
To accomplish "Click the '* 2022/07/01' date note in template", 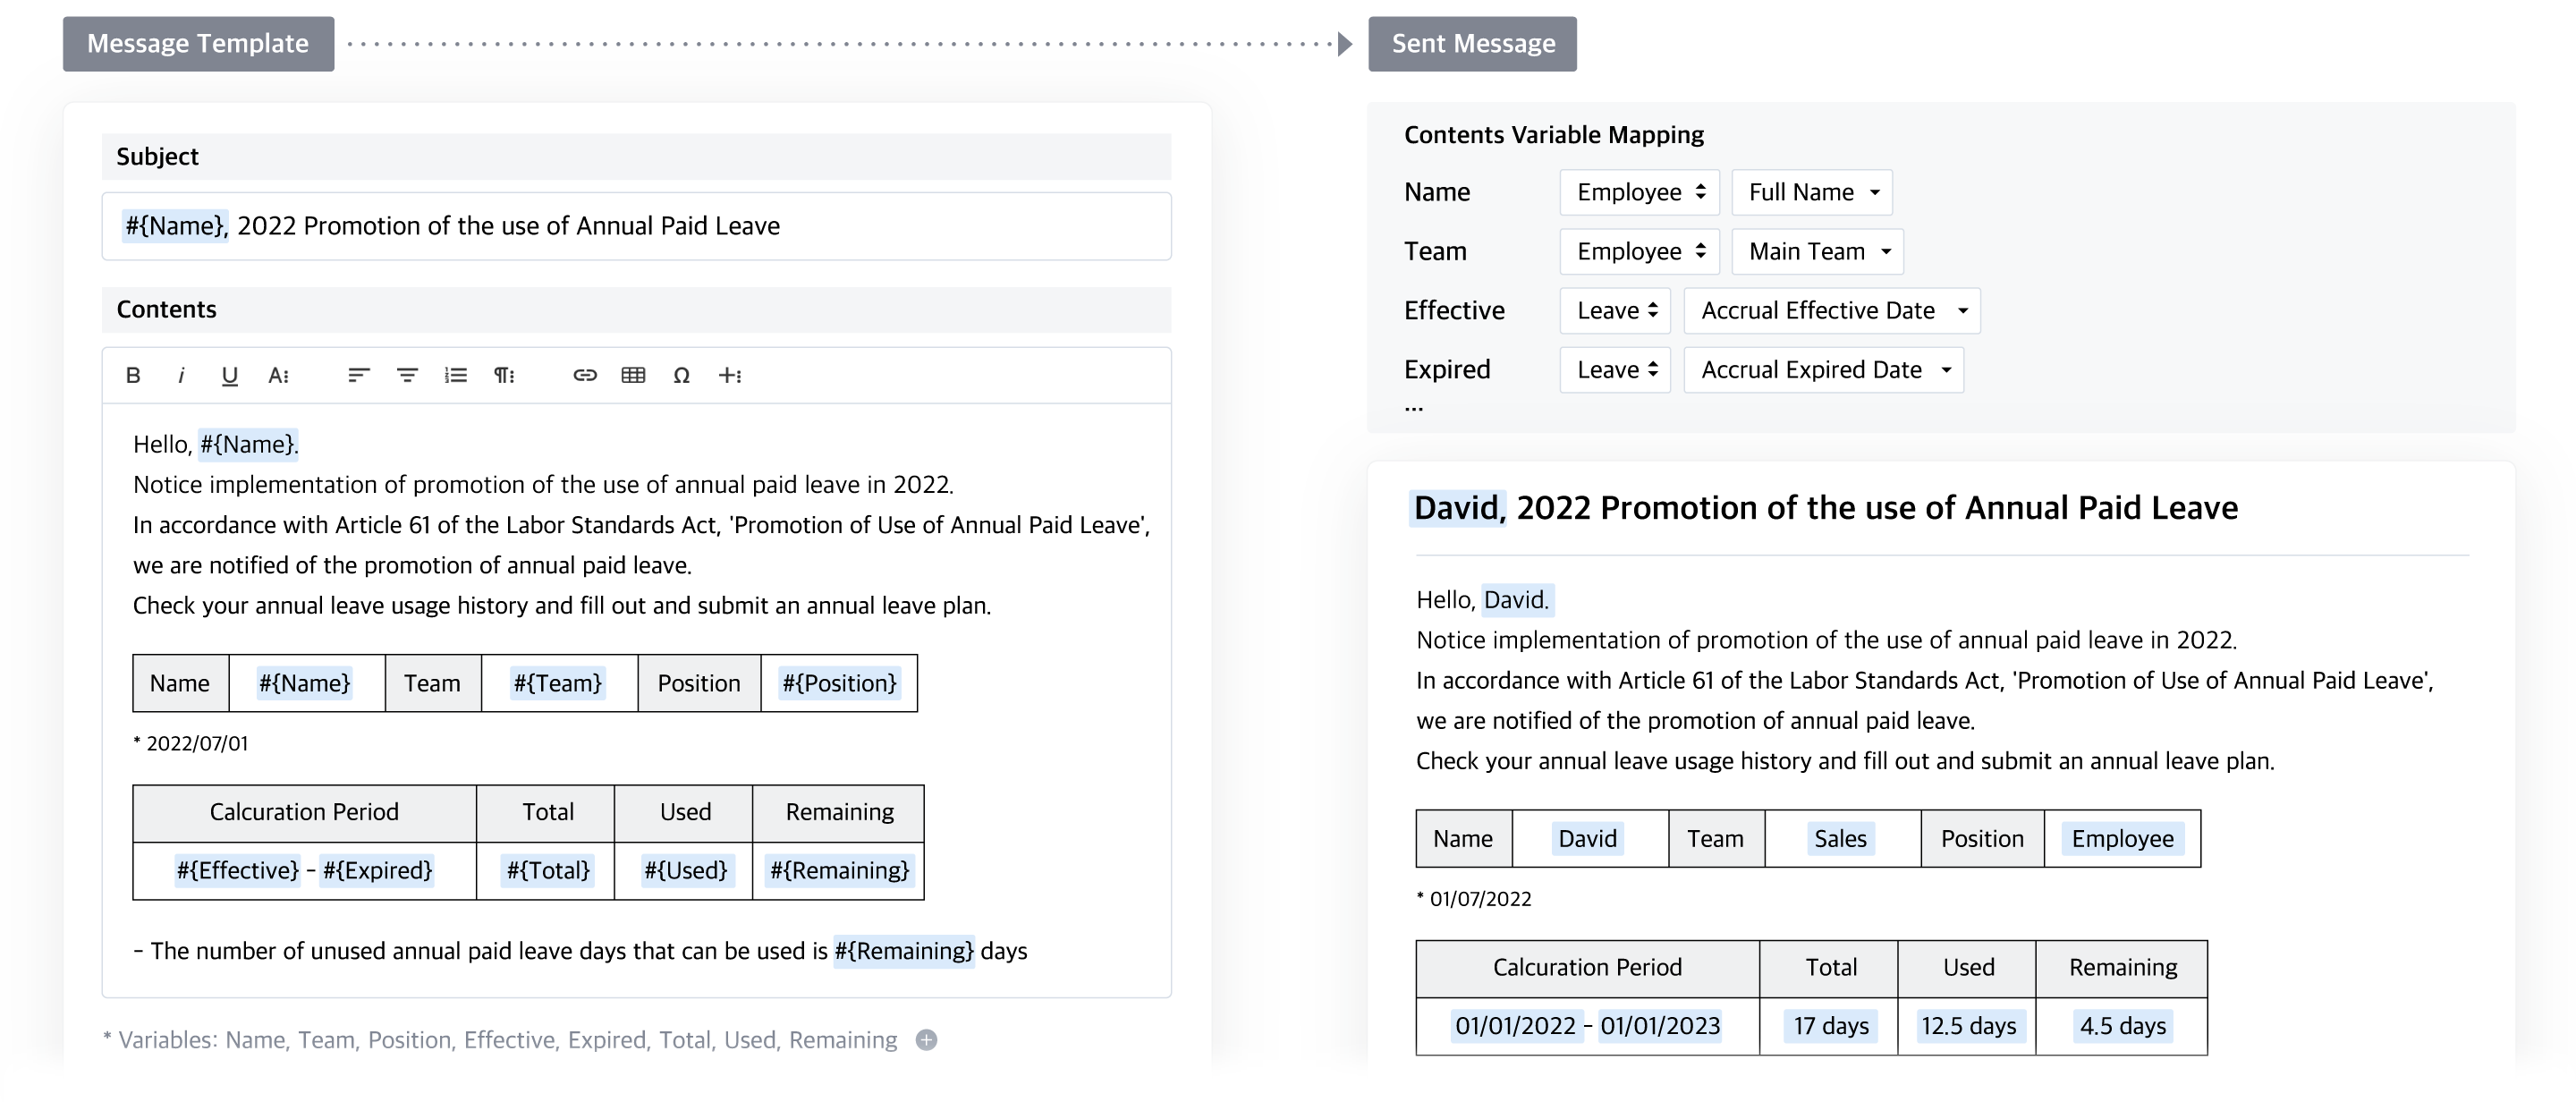I will (x=191, y=743).
